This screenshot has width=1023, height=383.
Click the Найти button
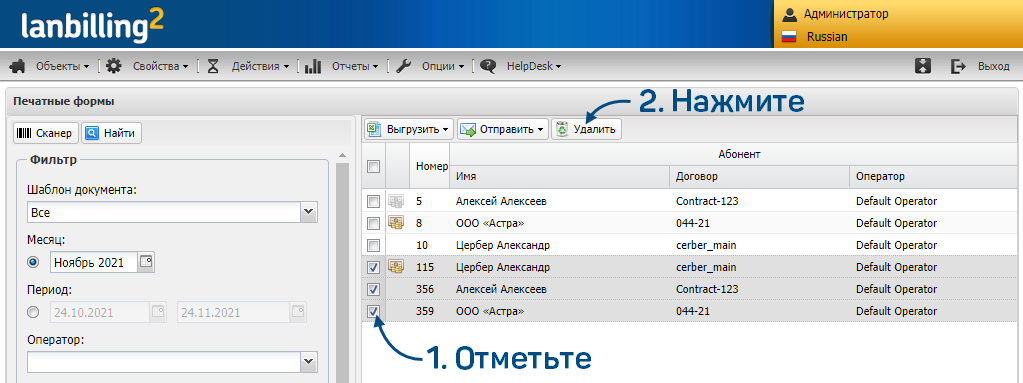112,133
